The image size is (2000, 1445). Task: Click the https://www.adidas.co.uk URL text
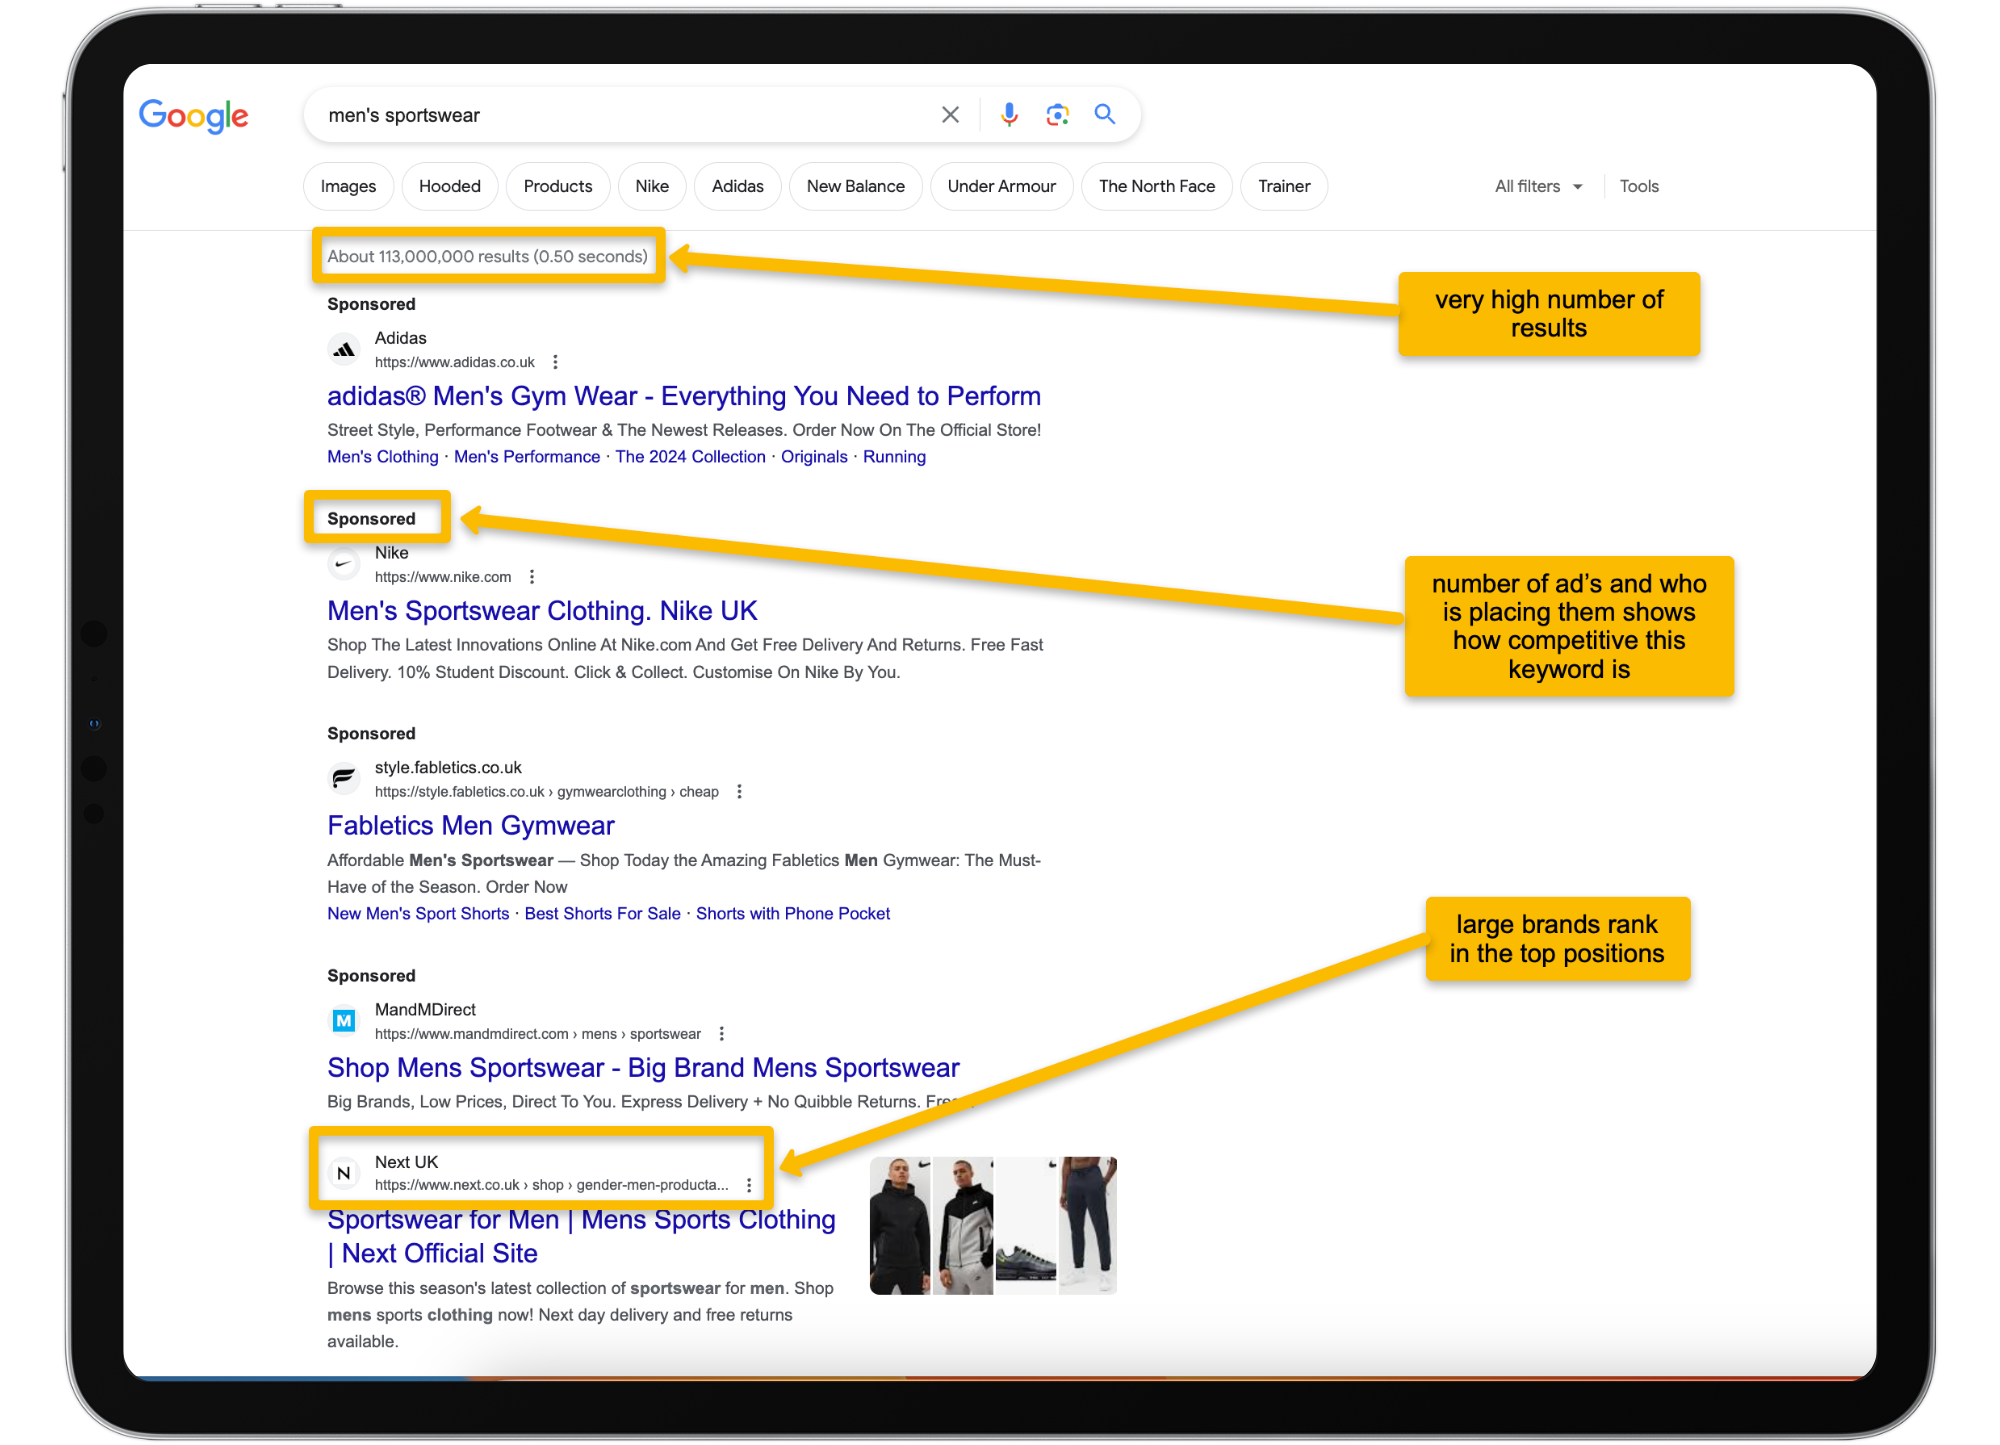pos(455,362)
